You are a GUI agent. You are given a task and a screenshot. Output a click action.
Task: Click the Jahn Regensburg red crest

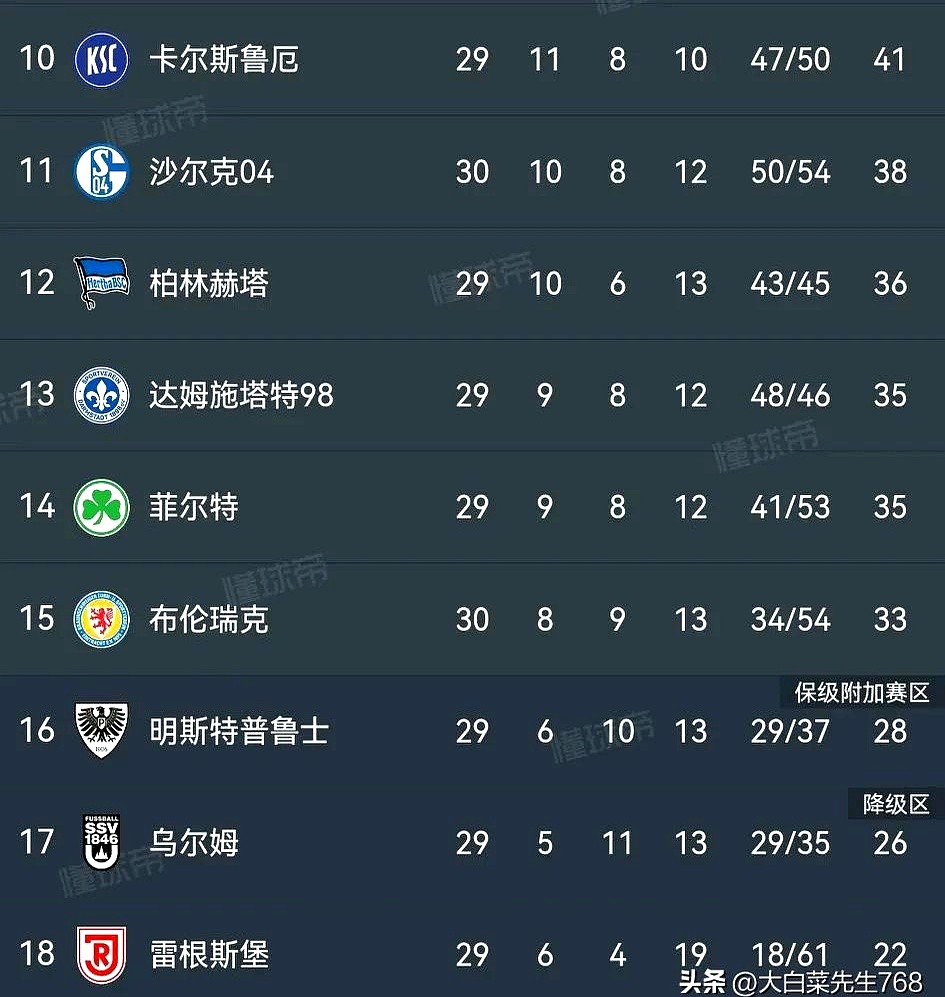click(x=100, y=954)
